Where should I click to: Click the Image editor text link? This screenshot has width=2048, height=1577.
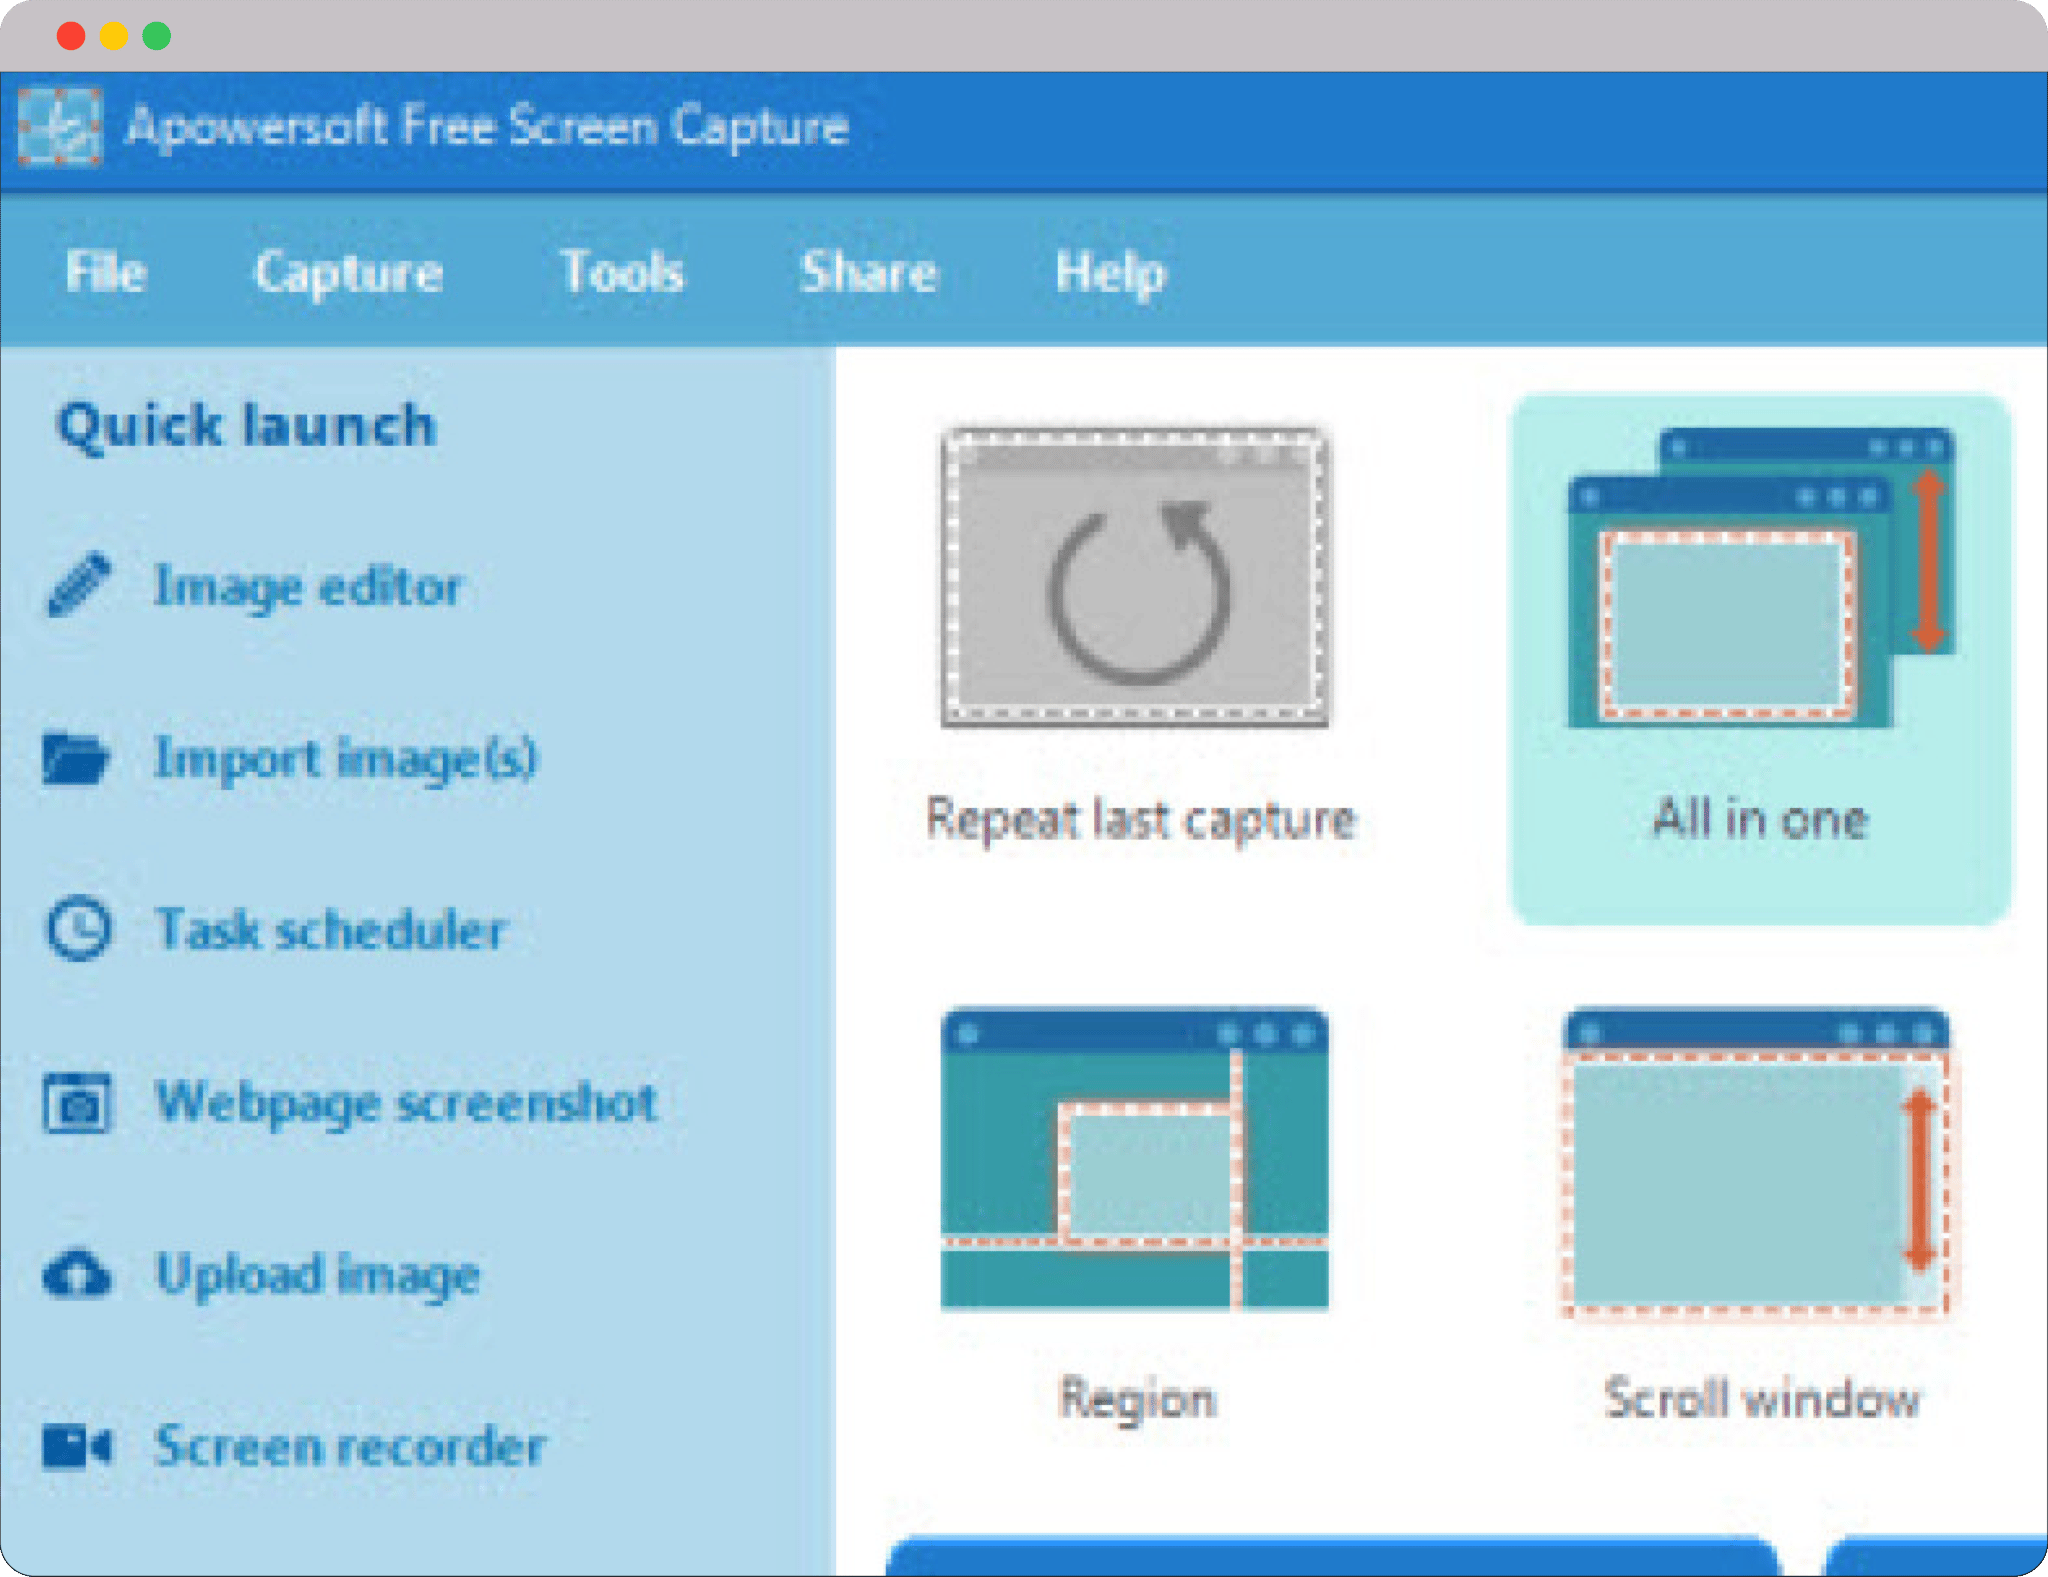click(x=308, y=586)
